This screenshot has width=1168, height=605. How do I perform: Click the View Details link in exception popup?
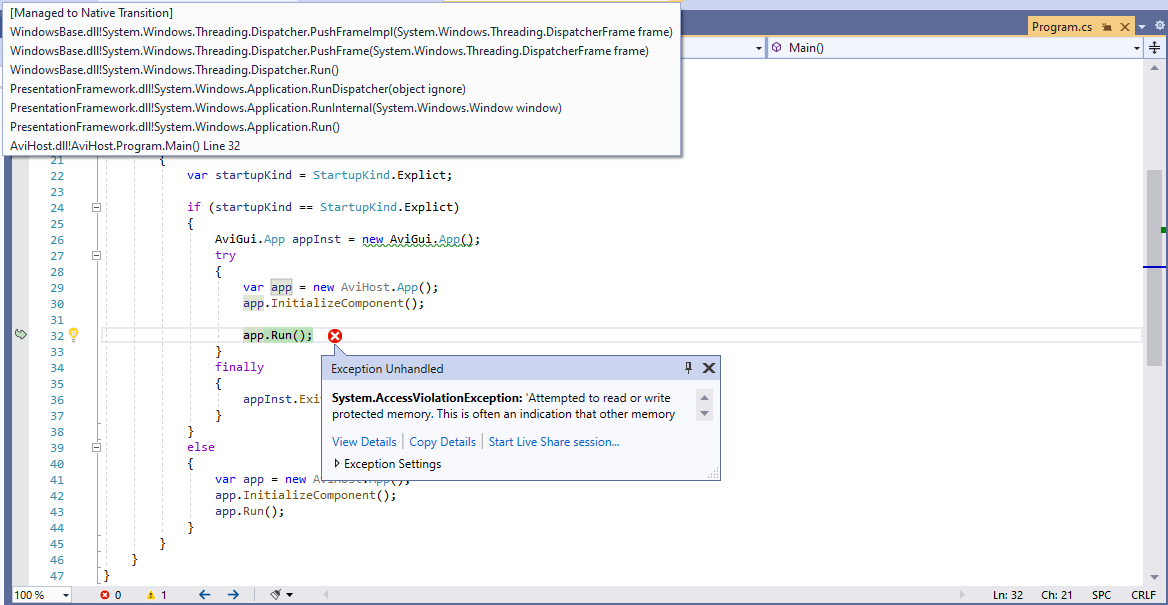click(364, 441)
